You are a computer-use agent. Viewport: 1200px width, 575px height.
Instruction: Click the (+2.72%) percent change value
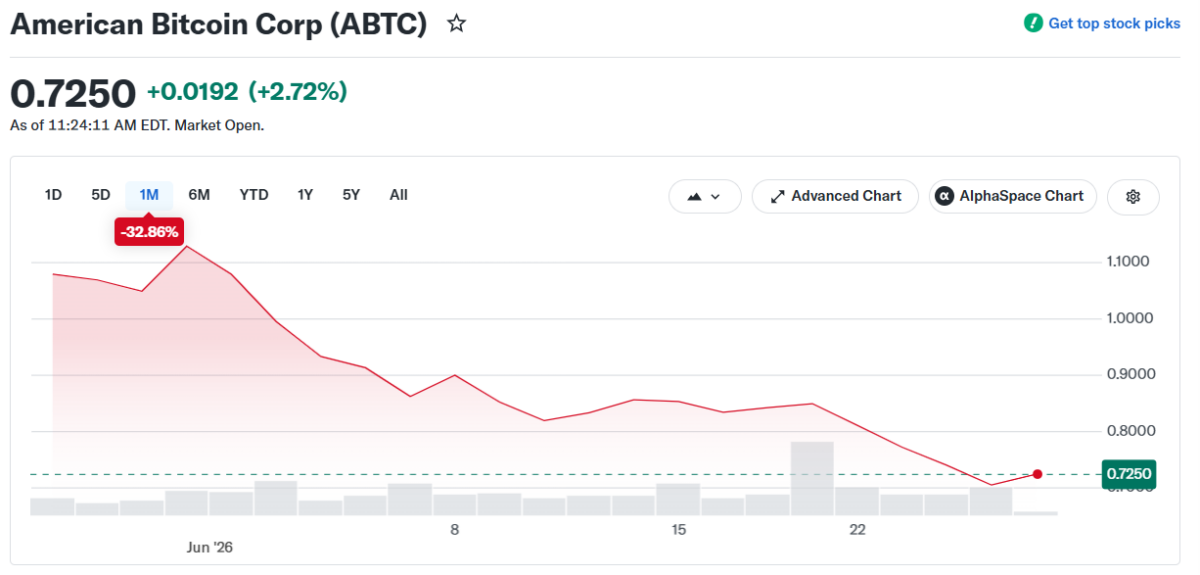(x=298, y=92)
